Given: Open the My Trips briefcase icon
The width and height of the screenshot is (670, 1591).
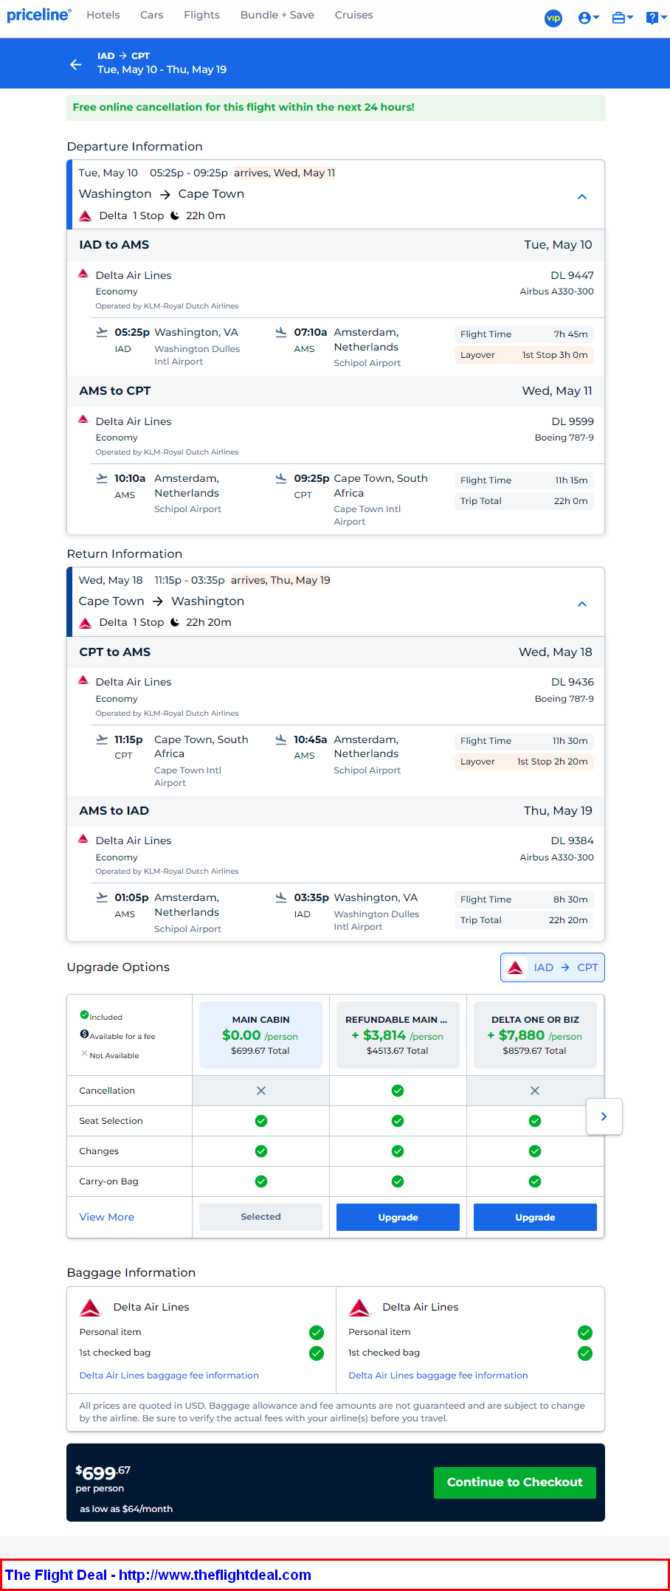Looking at the screenshot, I should tap(623, 18).
